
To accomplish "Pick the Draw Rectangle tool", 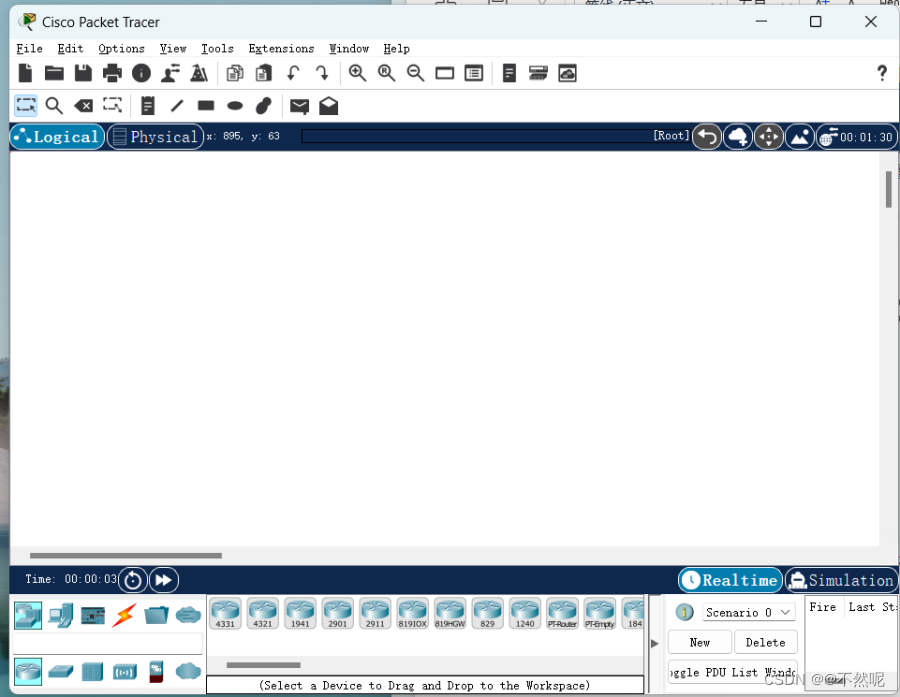I will pos(205,106).
